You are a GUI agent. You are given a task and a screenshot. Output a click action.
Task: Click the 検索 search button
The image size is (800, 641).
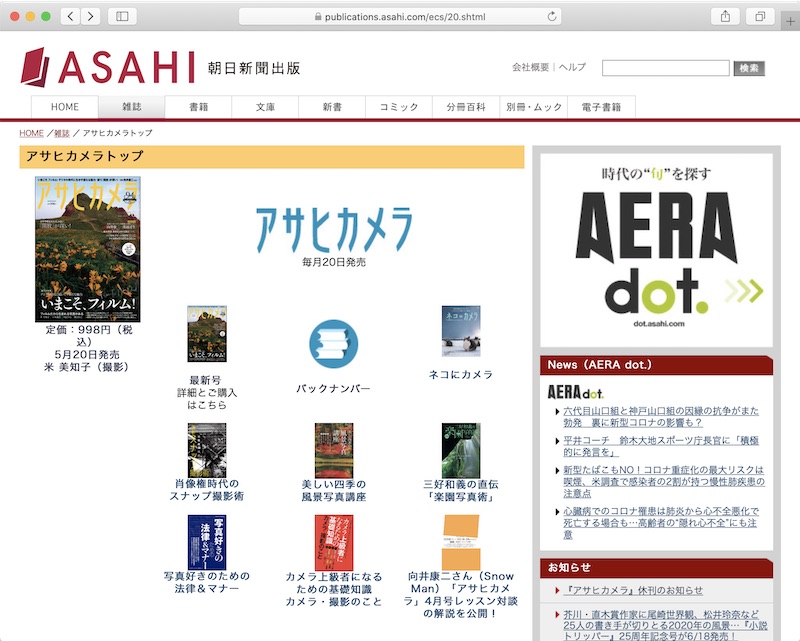click(x=749, y=68)
